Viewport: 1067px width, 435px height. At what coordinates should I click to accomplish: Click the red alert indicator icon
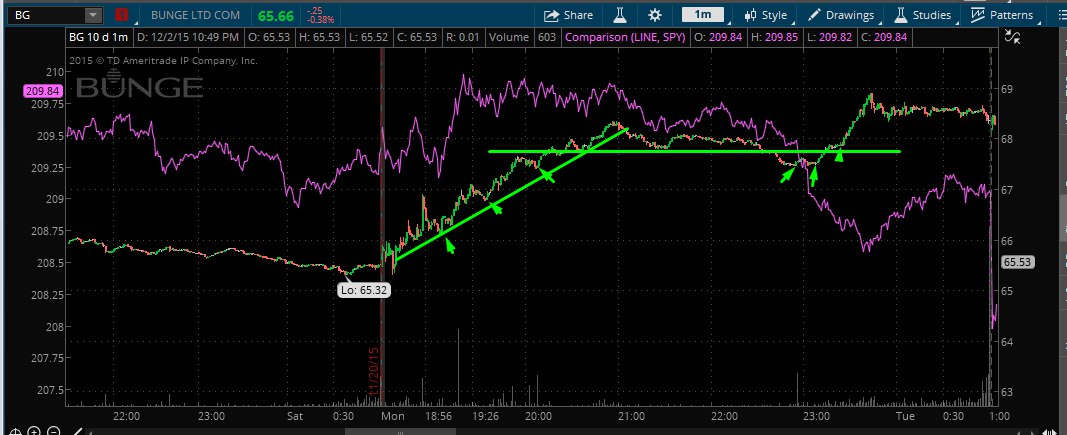(121, 14)
